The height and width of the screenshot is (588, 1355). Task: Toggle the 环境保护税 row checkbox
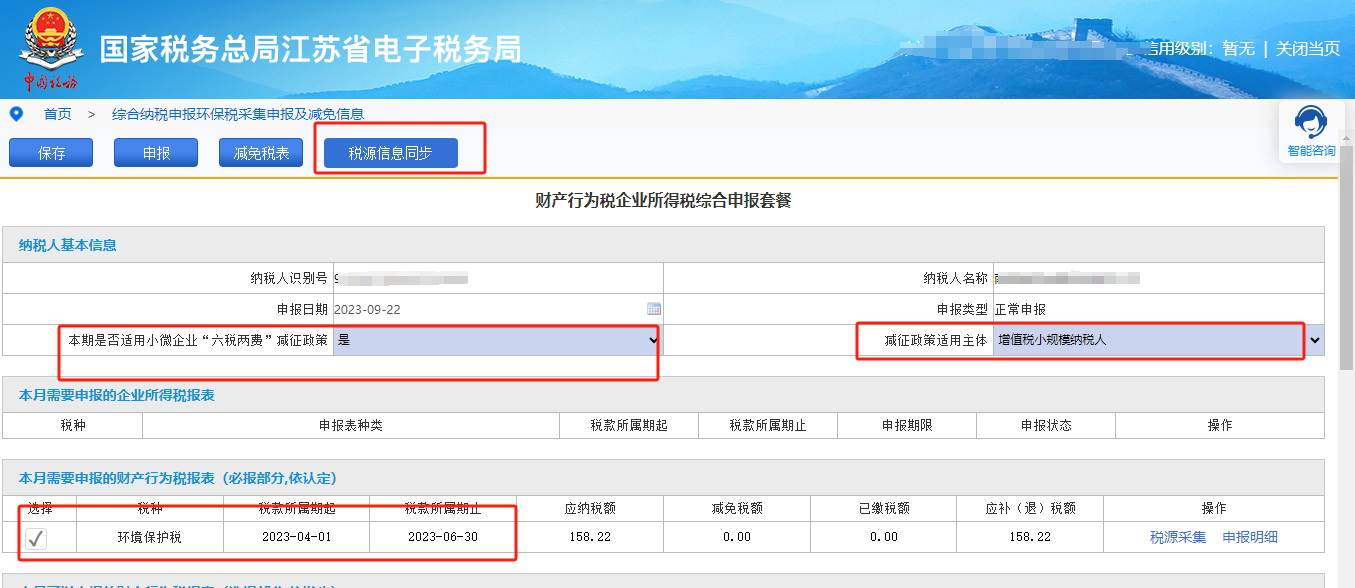pos(36,538)
